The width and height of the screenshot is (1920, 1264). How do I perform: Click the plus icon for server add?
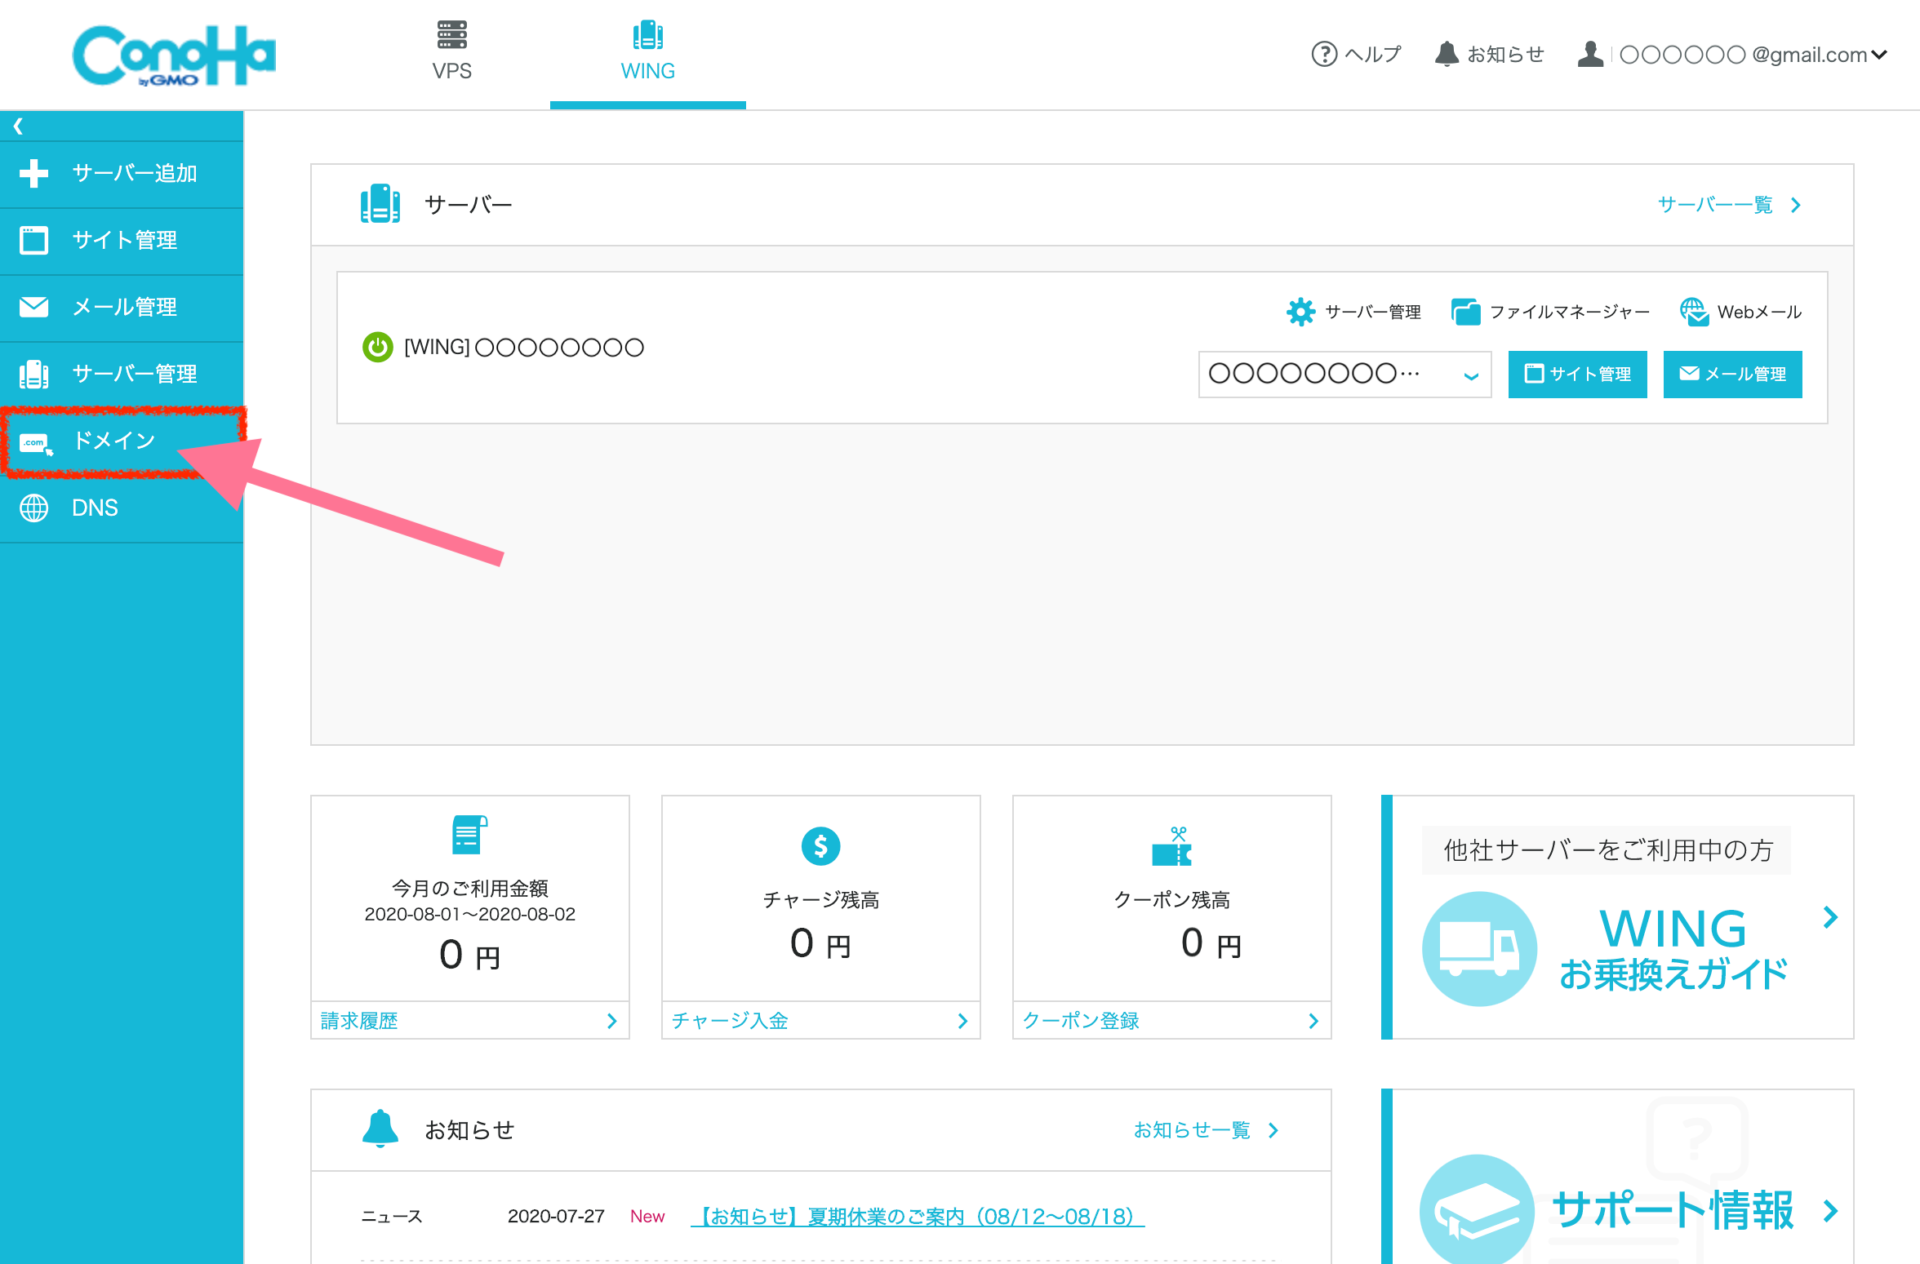[x=34, y=174]
